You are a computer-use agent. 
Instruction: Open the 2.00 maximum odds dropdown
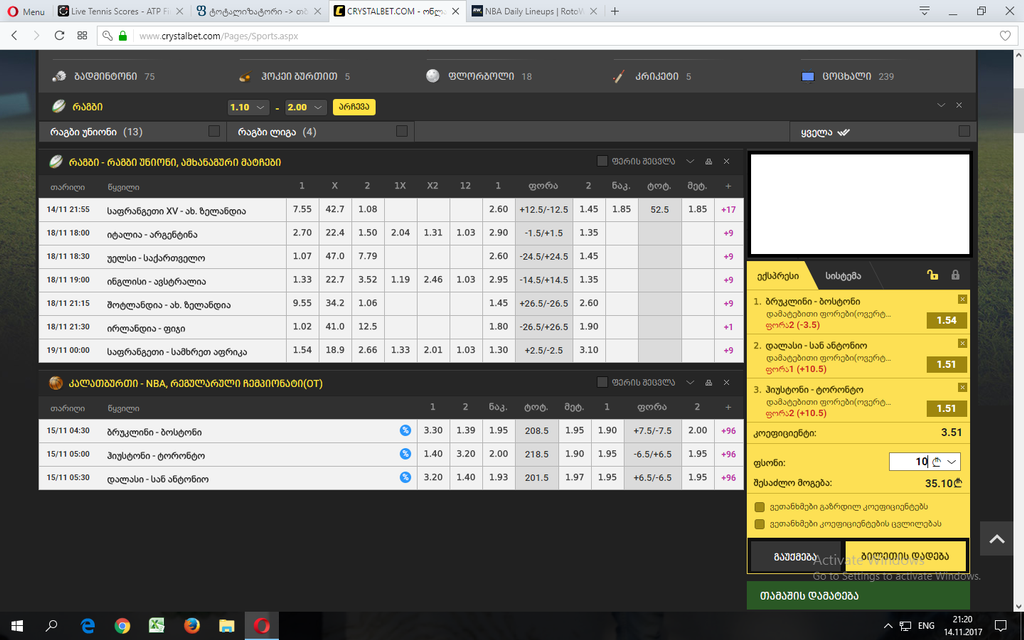(306, 107)
